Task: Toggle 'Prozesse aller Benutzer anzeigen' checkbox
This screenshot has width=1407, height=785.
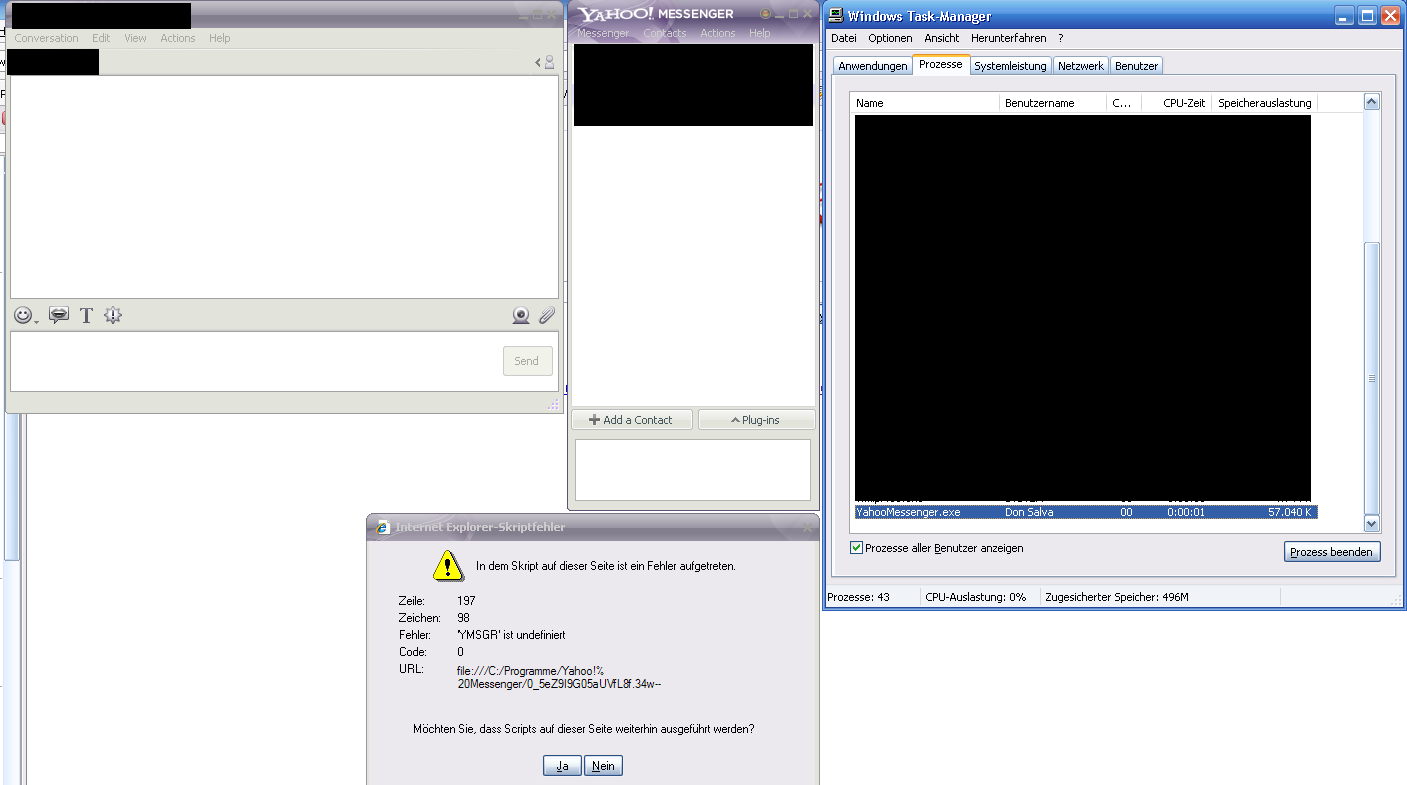Action: click(856, 548)
